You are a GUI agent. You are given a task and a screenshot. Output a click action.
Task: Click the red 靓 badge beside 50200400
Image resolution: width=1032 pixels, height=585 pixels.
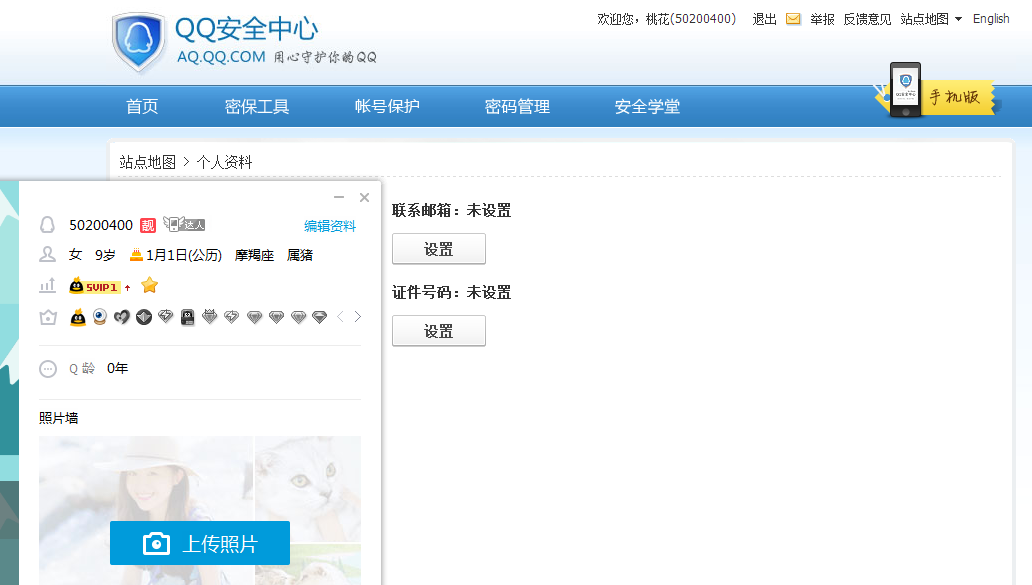(148, 226)
